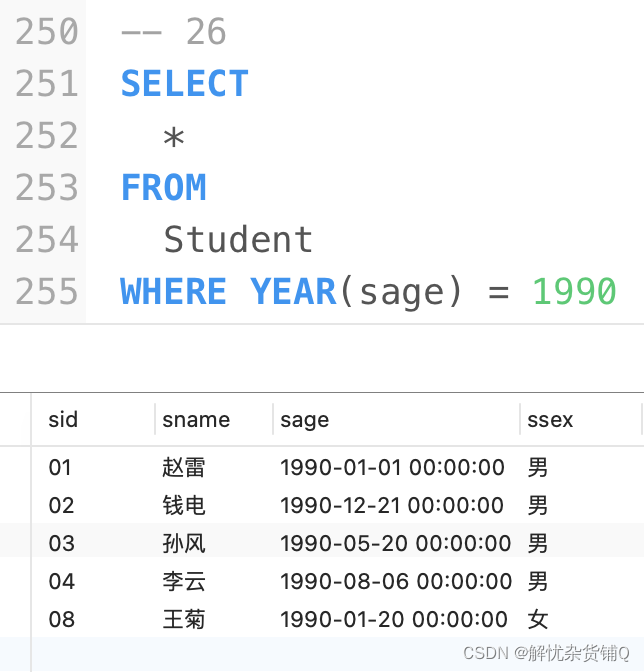Select line number 253 in gutter
The image size is (644, 672).
click(x=47, y=187)
